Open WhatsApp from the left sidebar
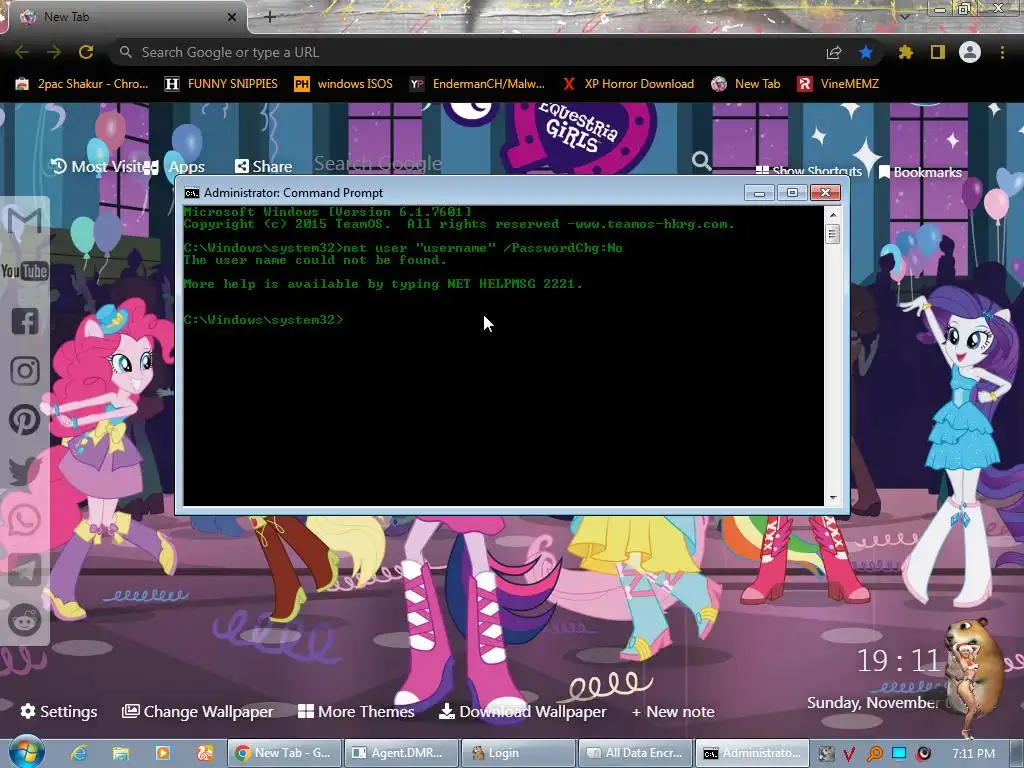 [25, 520]
